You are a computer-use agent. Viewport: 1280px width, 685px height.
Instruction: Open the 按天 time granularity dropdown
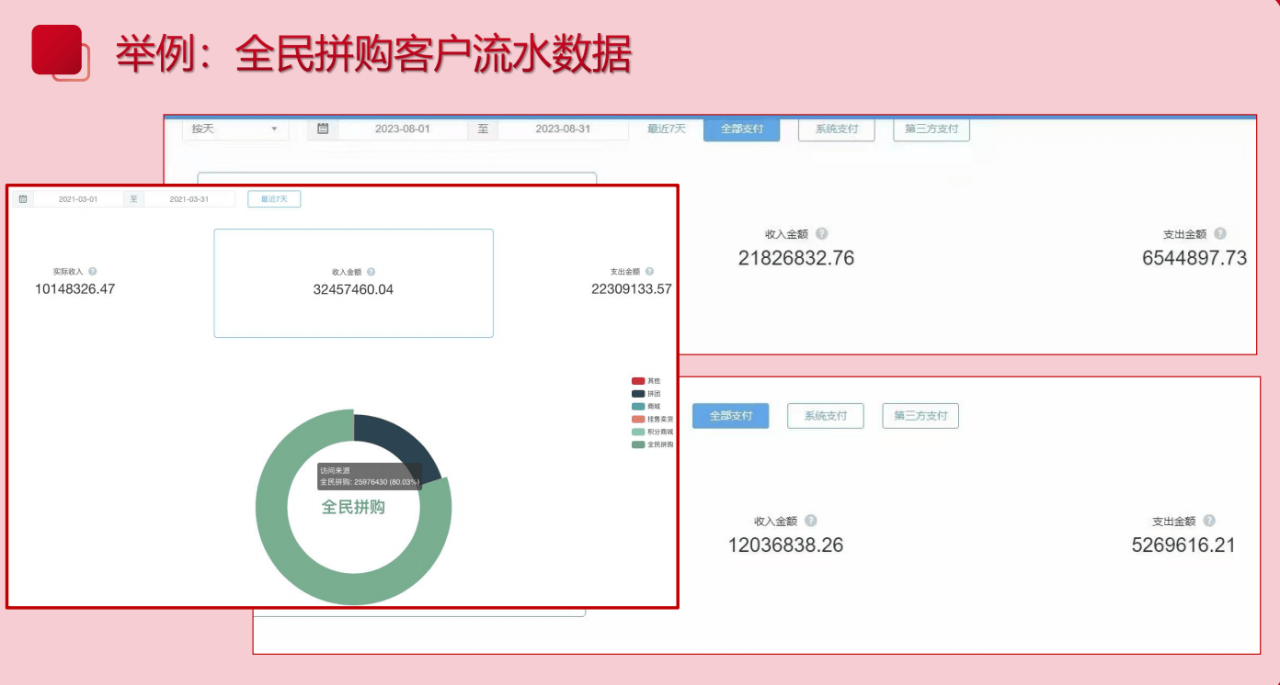pyautogui.click(x=235, y=129)
